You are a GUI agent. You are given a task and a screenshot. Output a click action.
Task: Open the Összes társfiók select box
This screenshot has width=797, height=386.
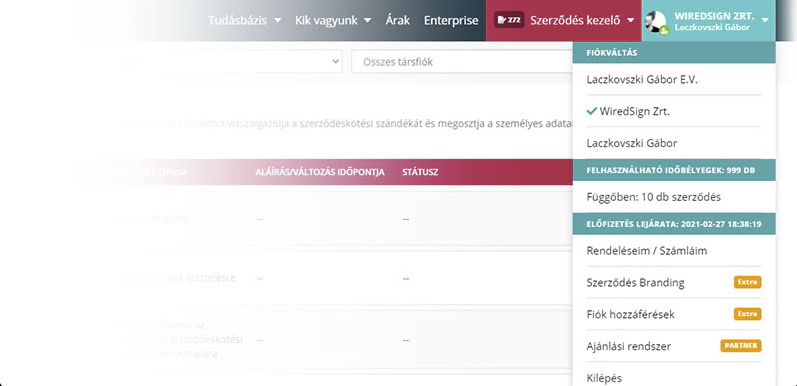click(x=462, y=62)
